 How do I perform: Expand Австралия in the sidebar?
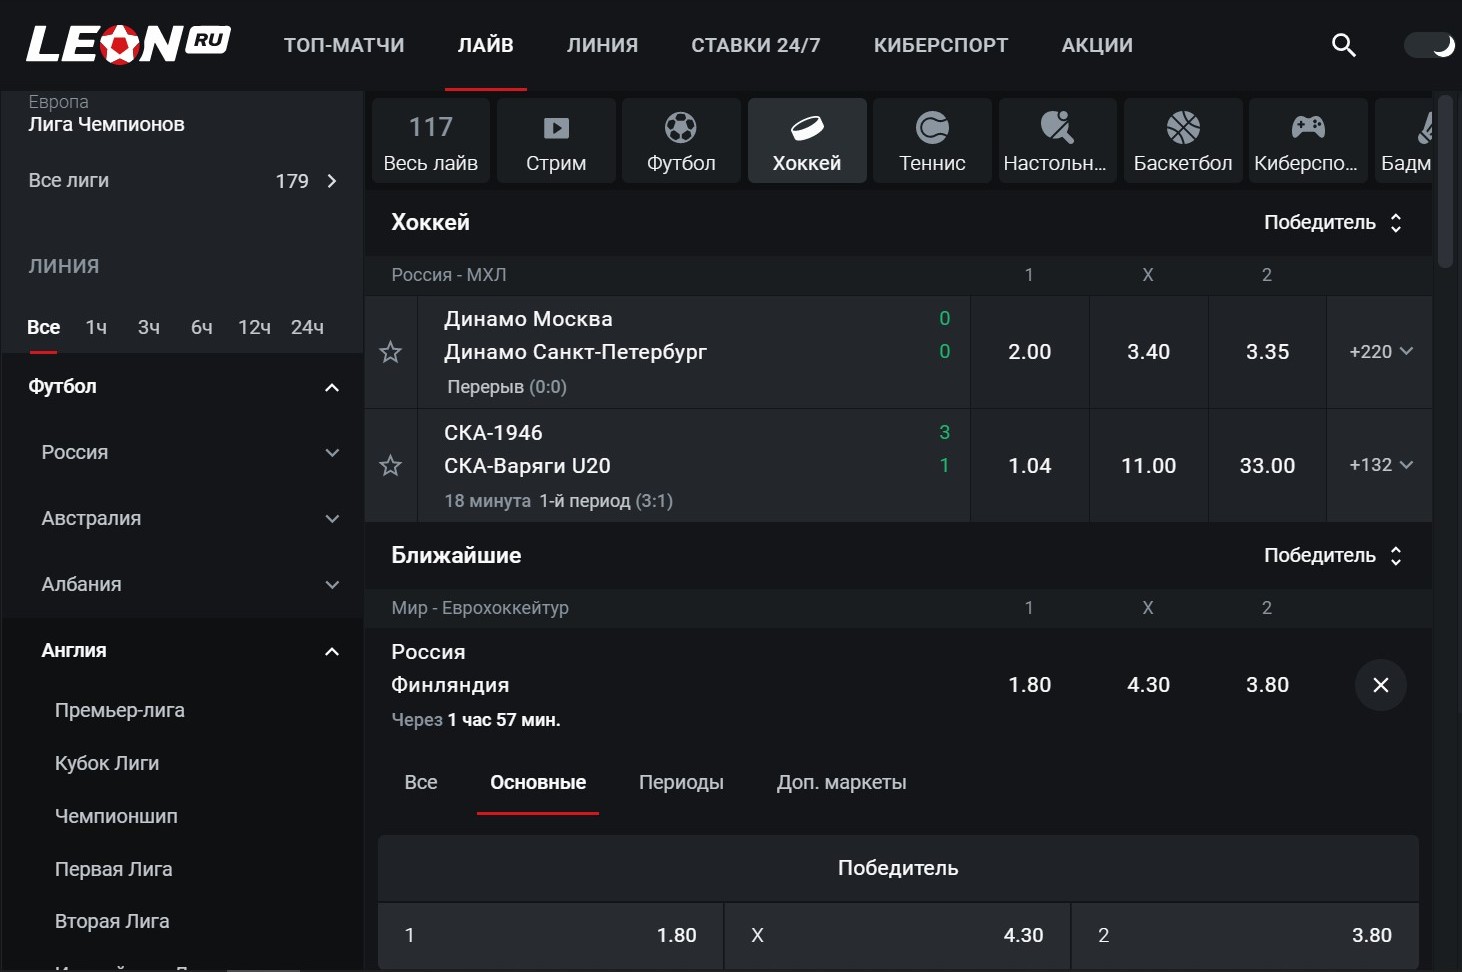pos(183,519)
